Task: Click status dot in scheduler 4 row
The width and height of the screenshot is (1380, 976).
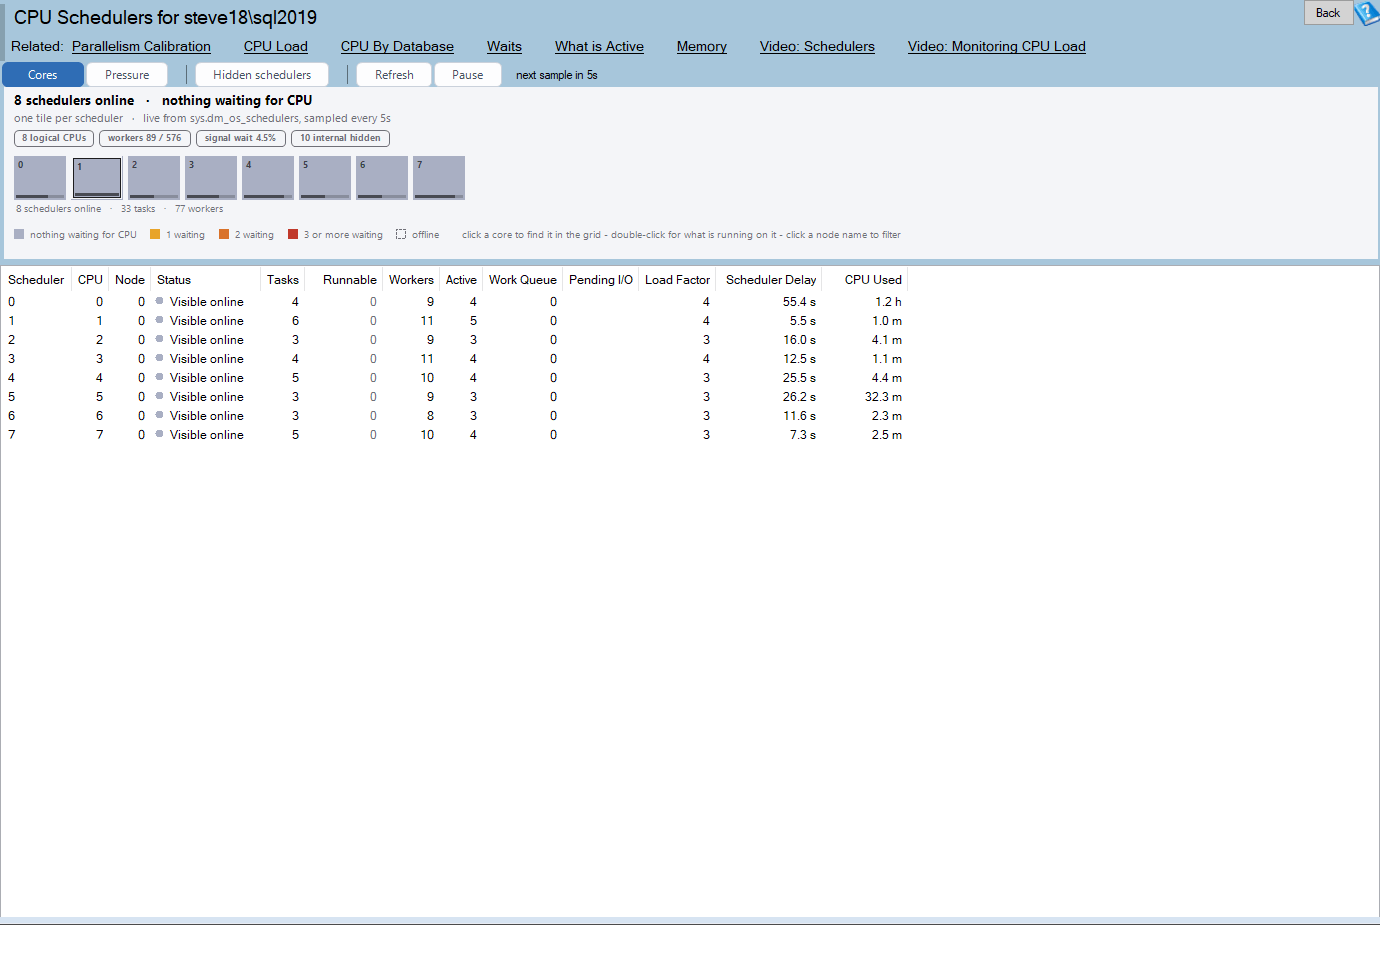Action: pos(160,377)
